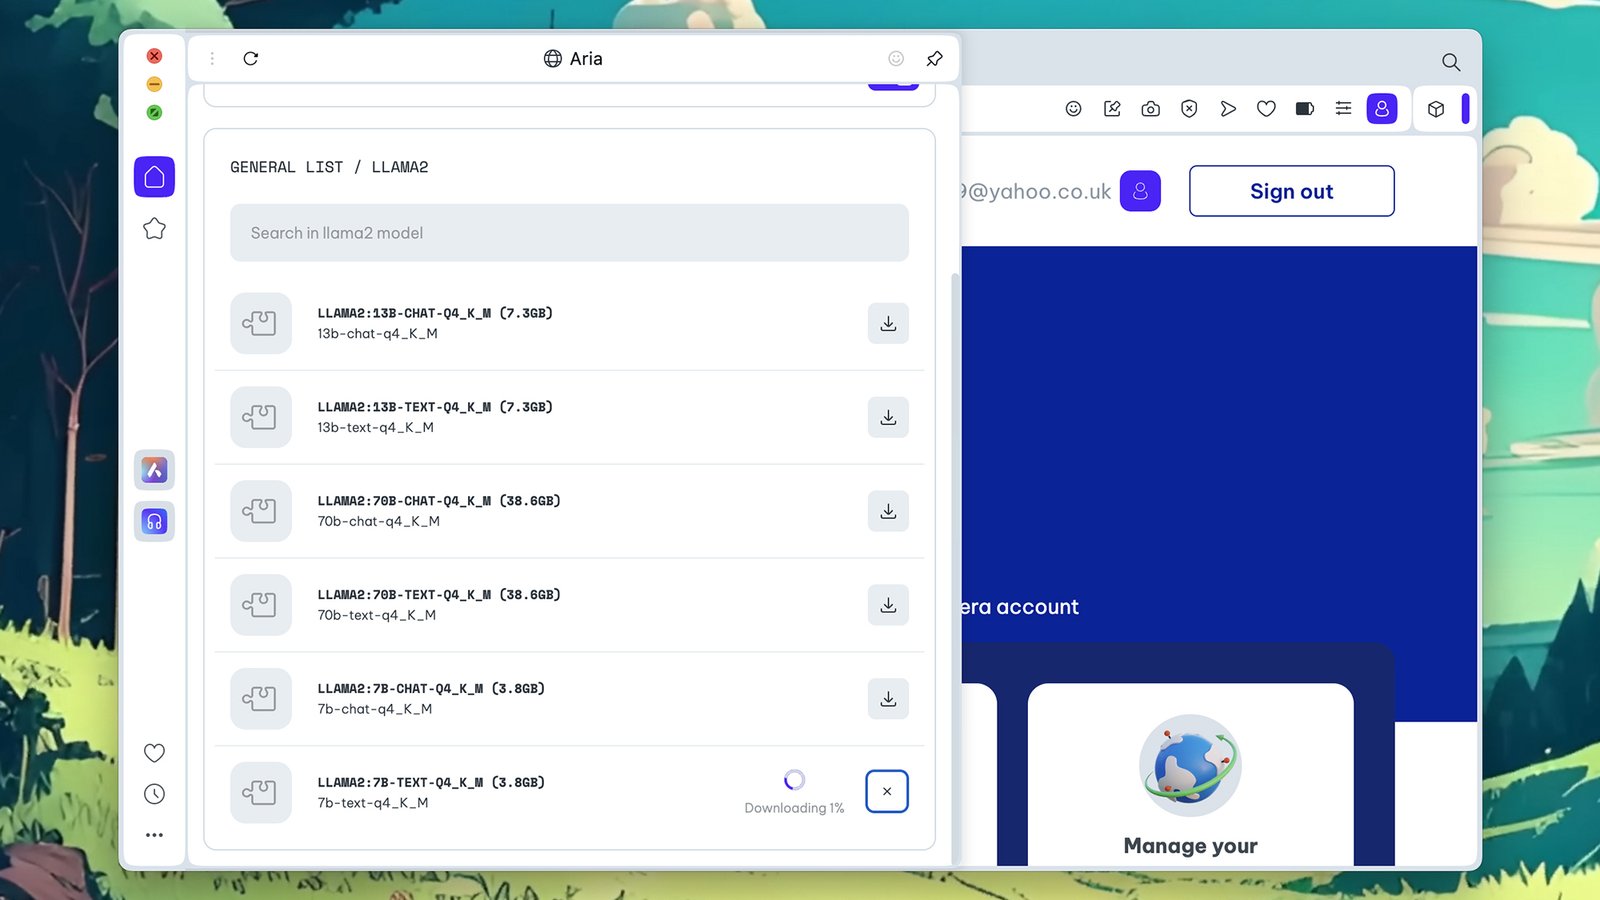Click the smiley feedback icon in Aria header

pyautogui.click(x=896, y=59)
